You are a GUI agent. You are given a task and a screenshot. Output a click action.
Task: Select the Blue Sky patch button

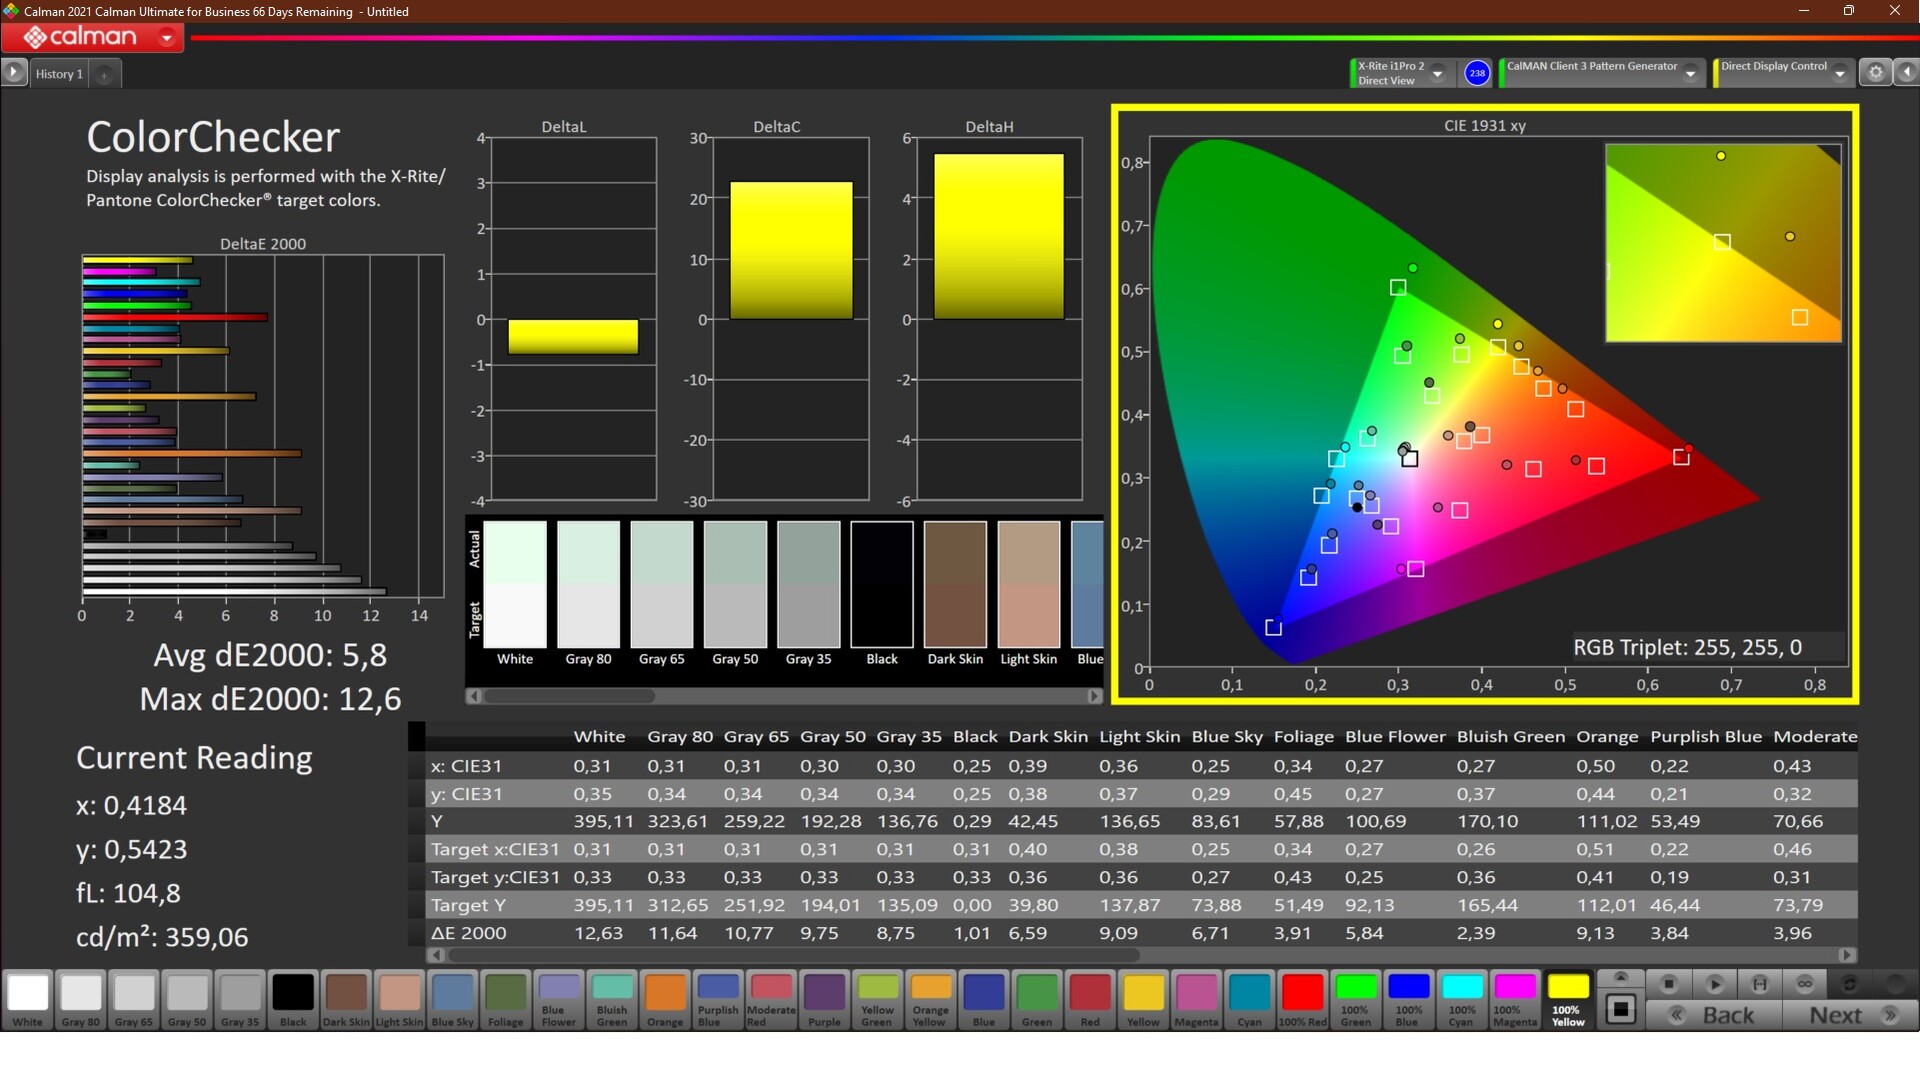(x=452, y=999)
